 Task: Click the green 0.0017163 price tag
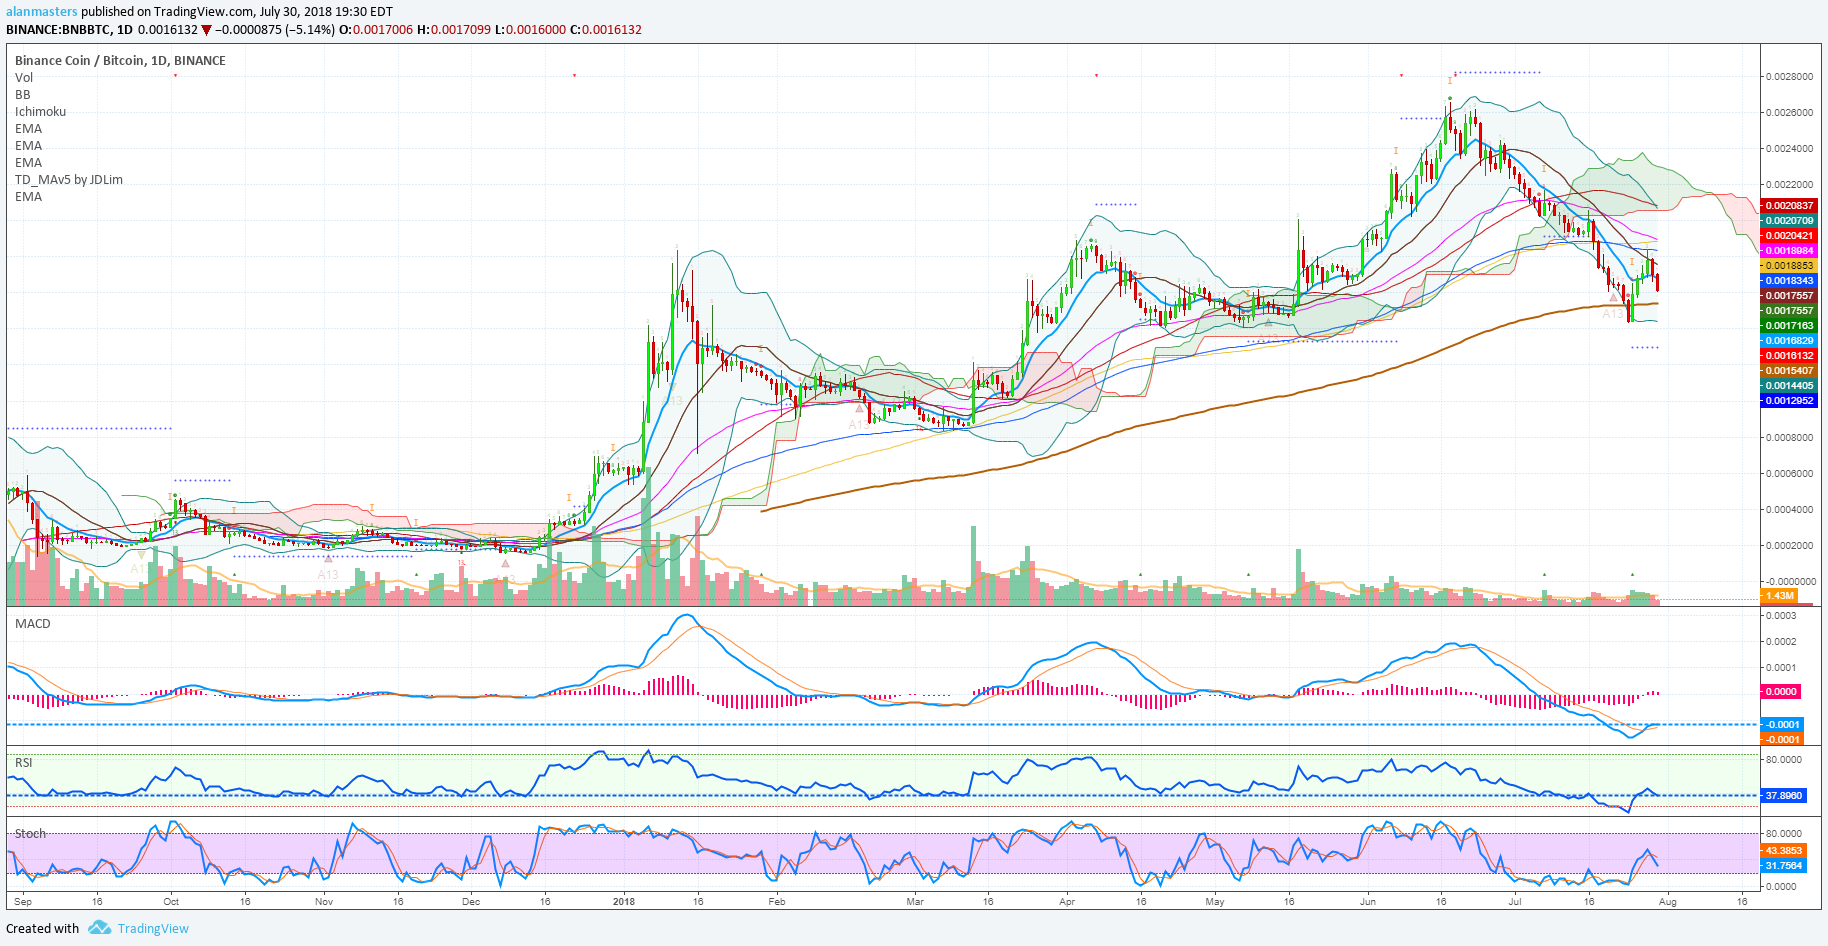click(x=1788, y=326)
